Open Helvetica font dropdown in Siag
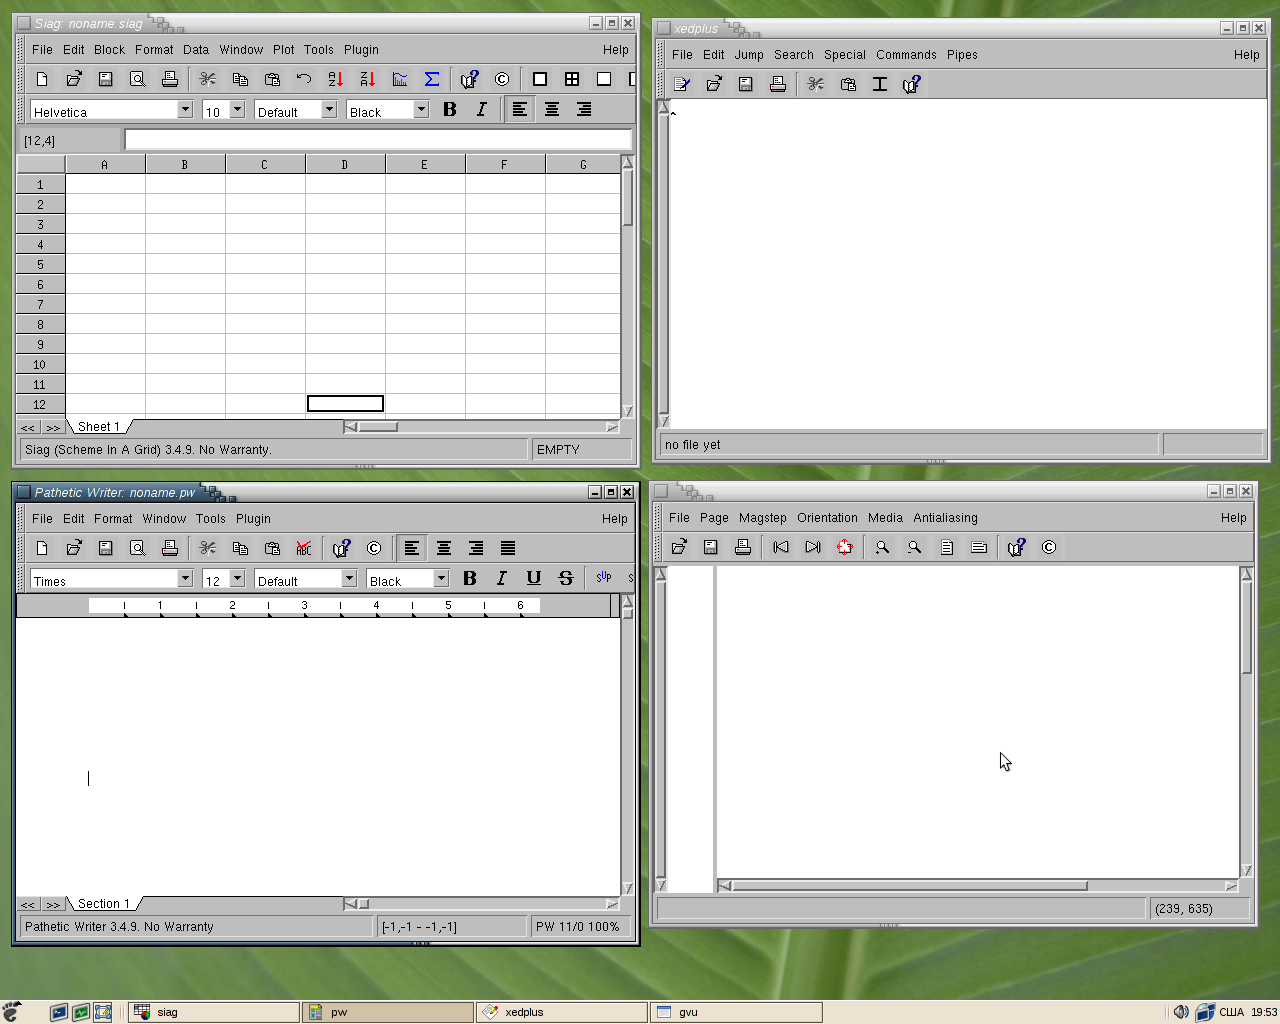 pyautogui.click(x=185, y=110)
